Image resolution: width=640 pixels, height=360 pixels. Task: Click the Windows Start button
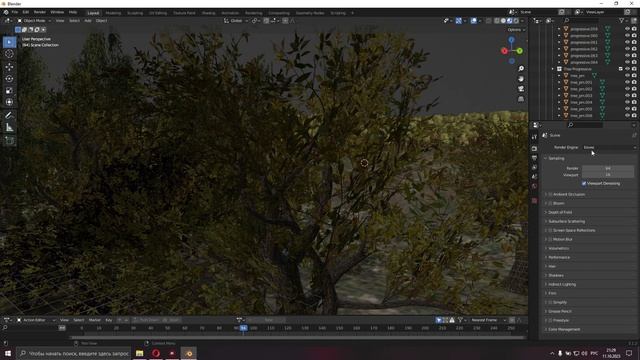tap(8, 353)
